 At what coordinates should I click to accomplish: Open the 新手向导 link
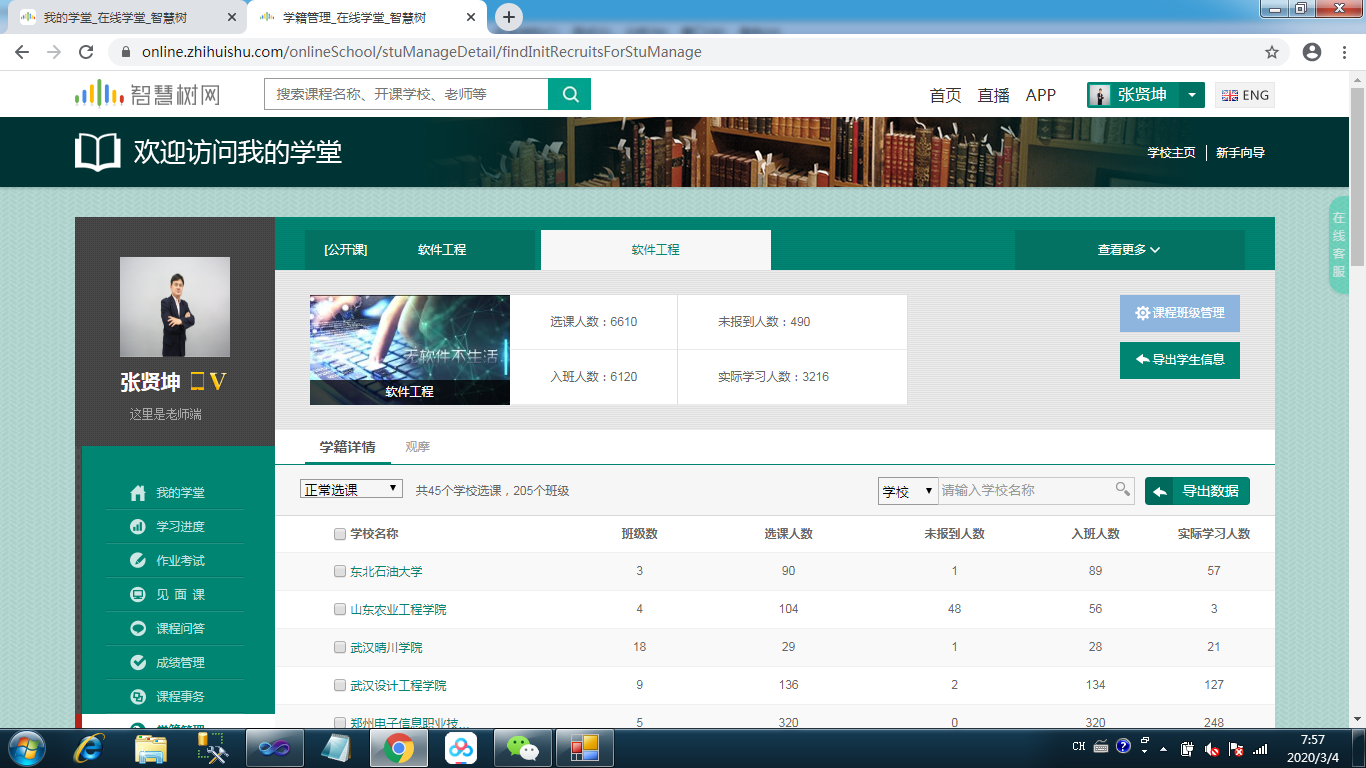(x=1240, y=153)
